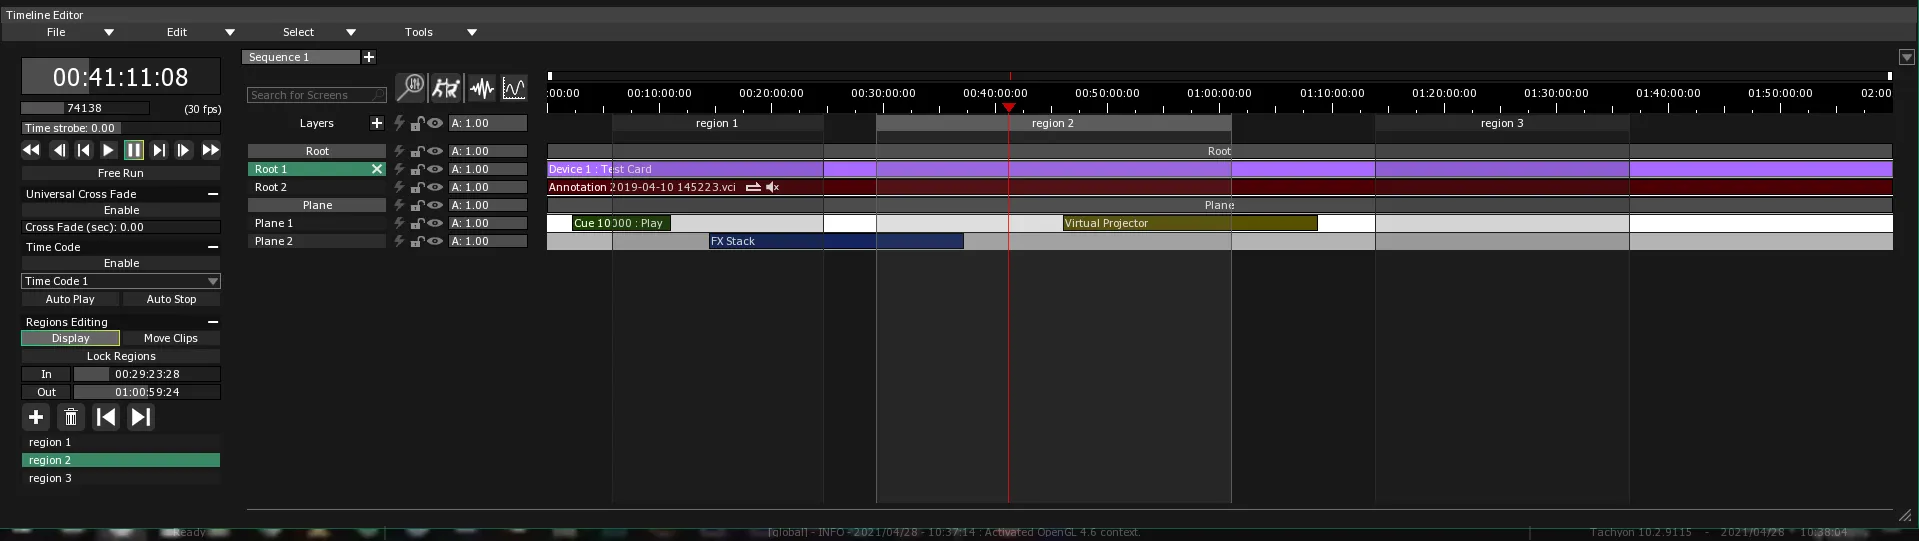Hide the Root 1 layer eye
Screen dimensions: 1919x541
tap(435, 169)
